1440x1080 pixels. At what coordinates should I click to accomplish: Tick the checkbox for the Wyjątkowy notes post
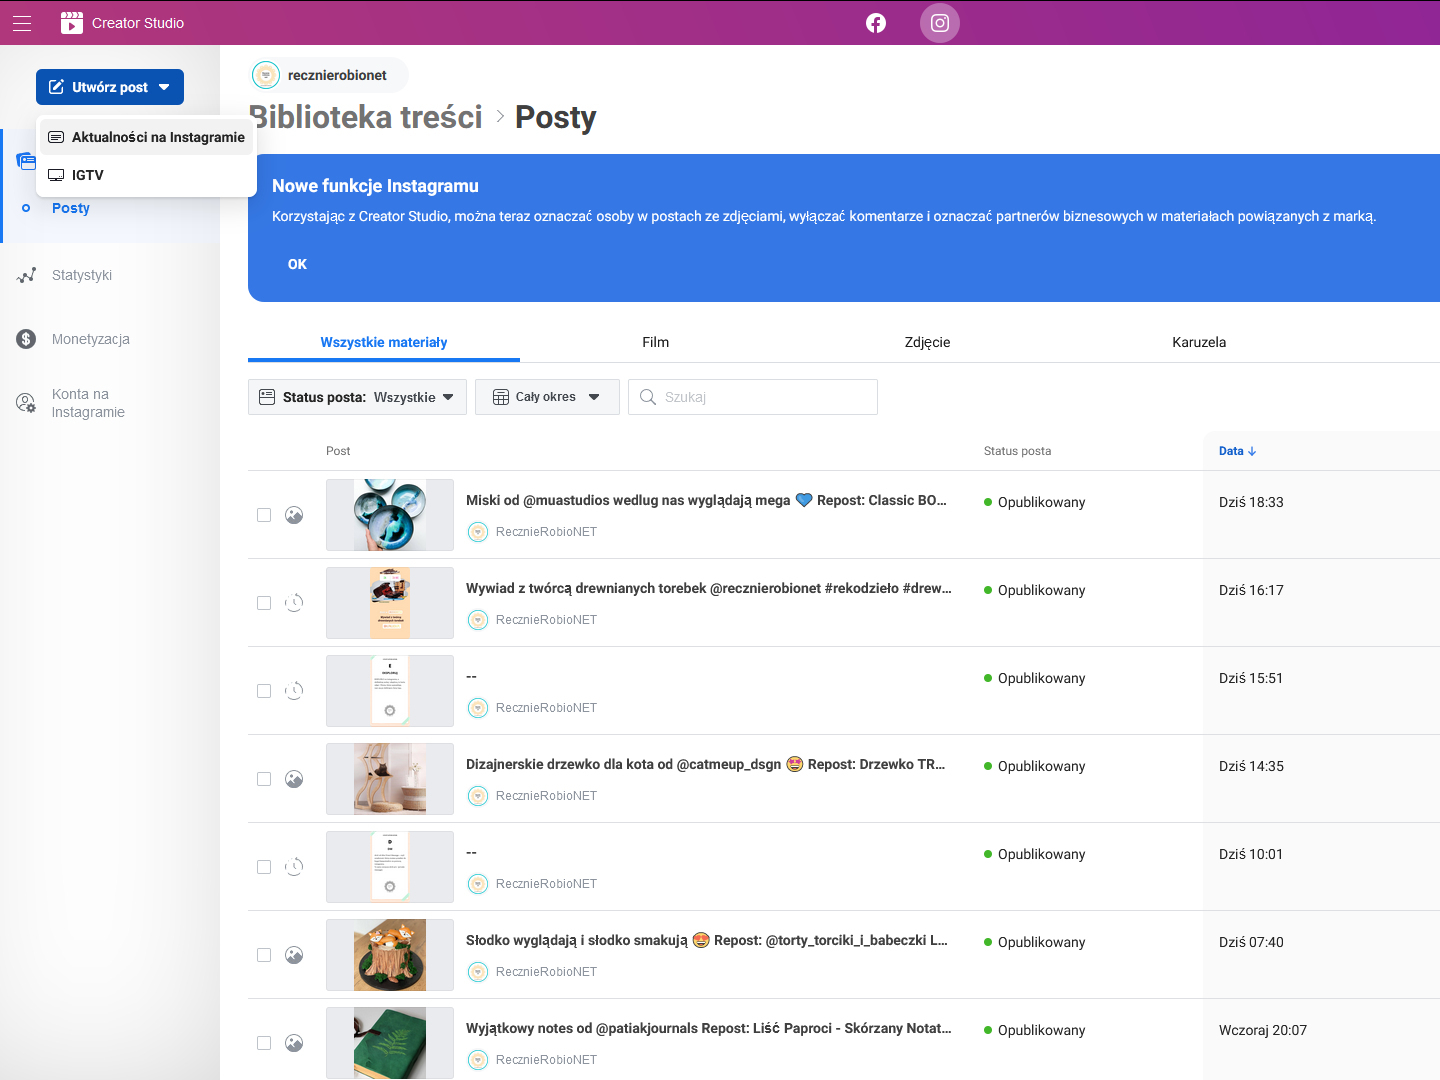pos(264,1043)
